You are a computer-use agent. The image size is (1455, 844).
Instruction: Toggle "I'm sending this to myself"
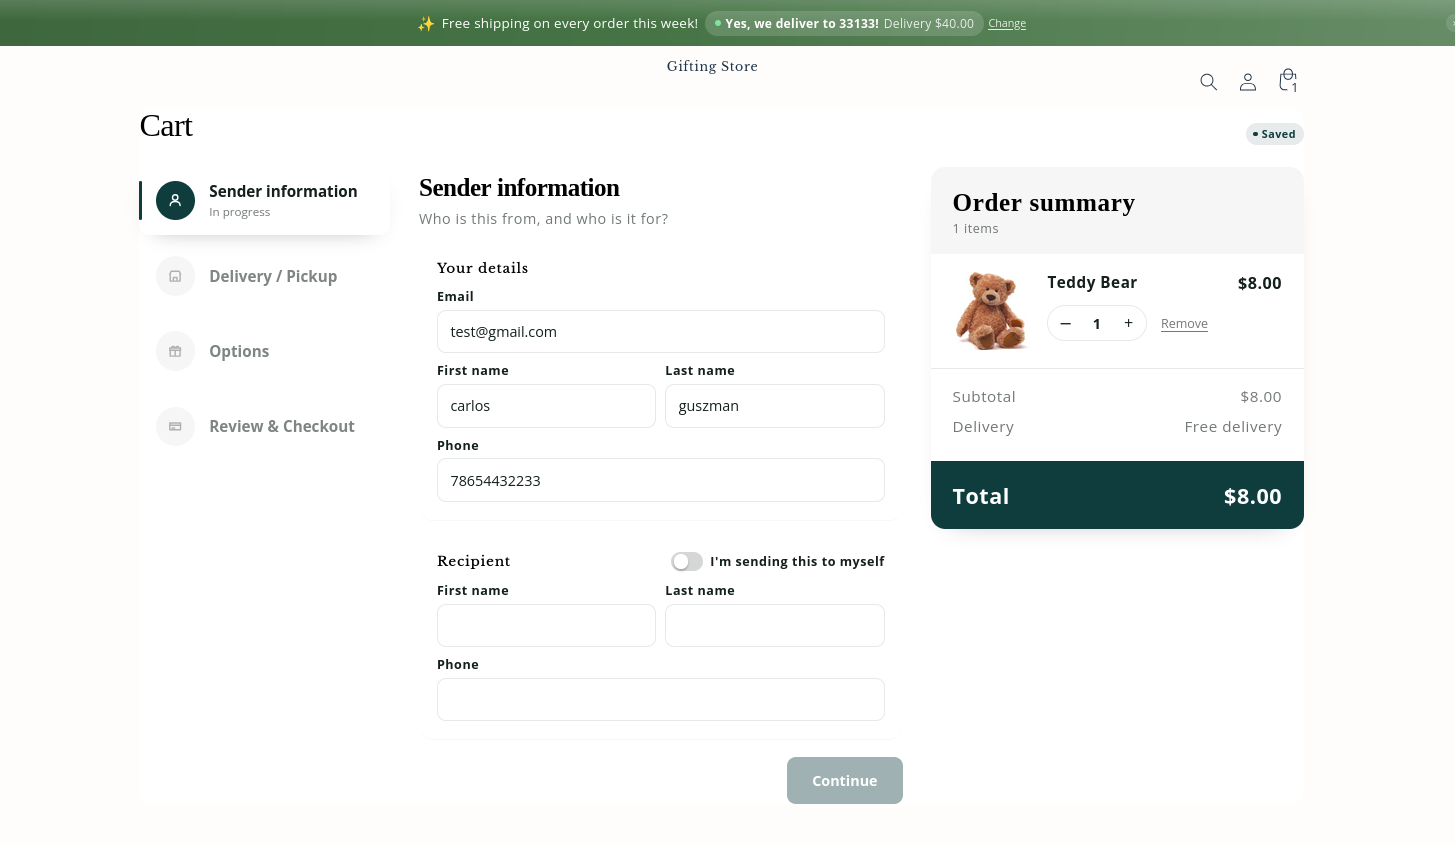tap(687, 561)
